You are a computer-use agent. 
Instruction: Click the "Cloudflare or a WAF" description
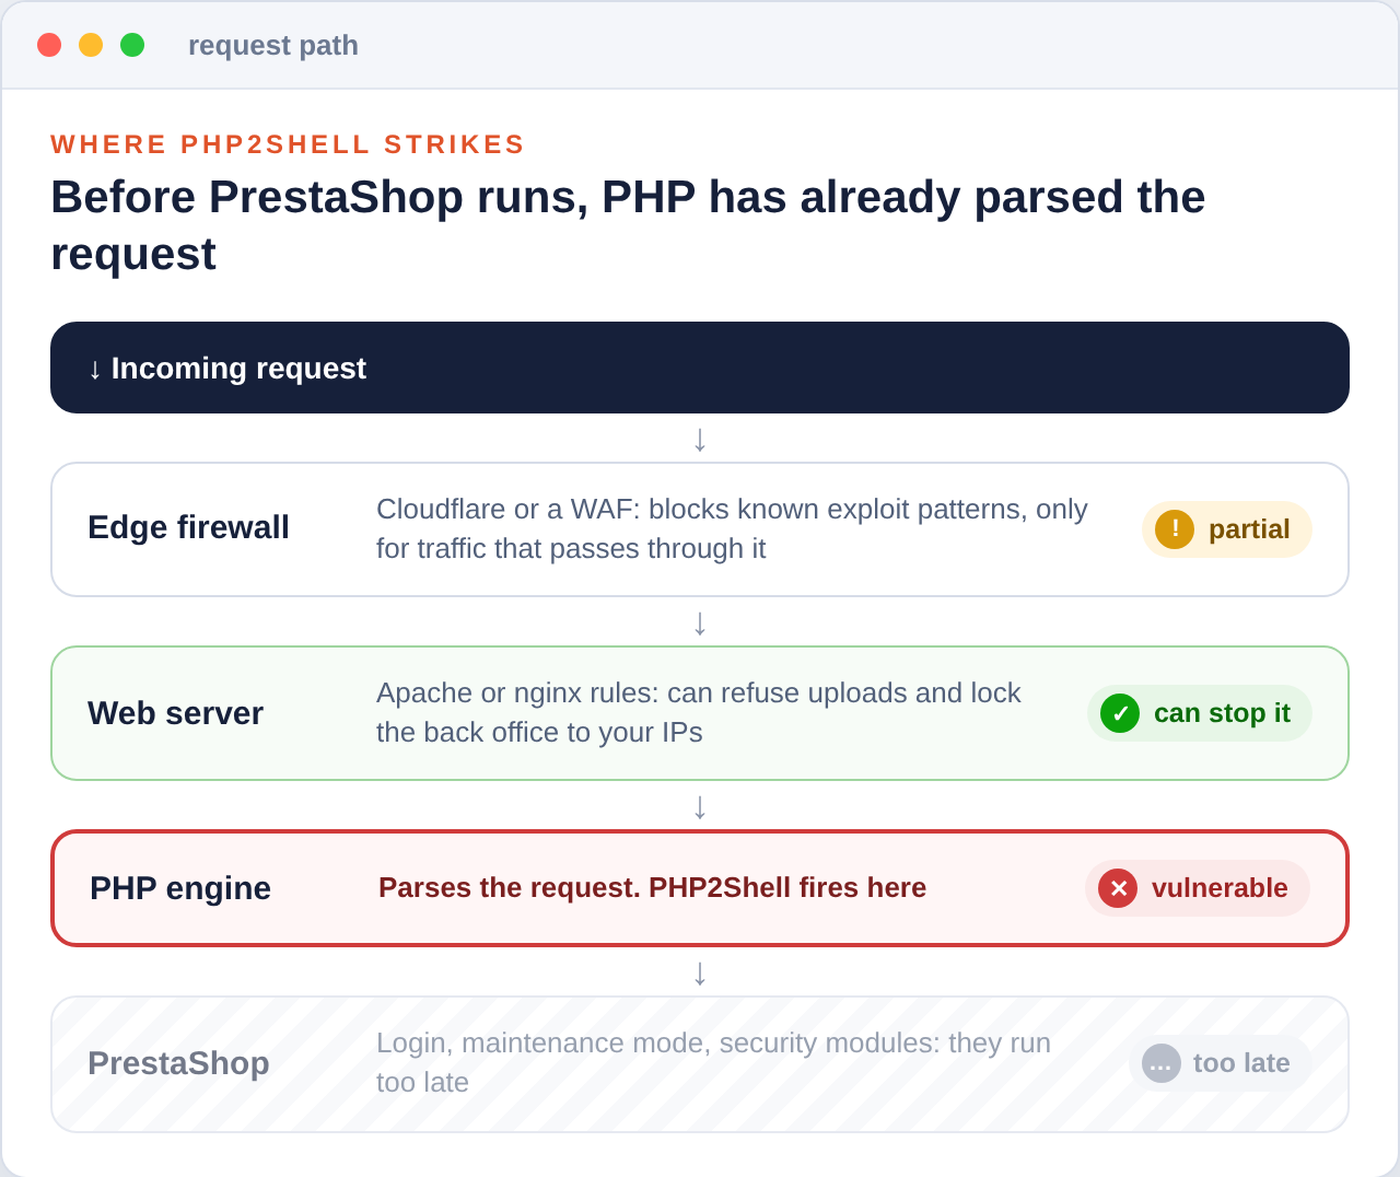(732, 529)
